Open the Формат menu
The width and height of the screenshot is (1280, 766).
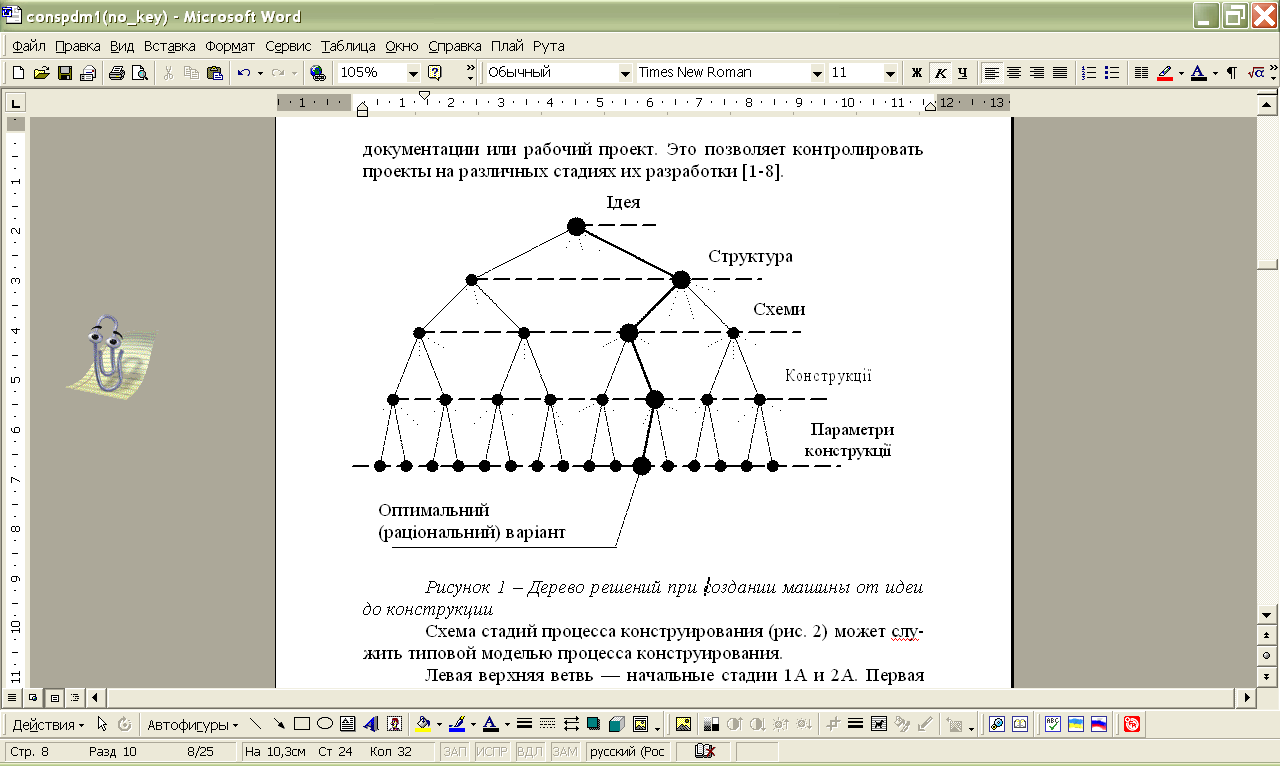pyautogui.click(x=231, y=46)
